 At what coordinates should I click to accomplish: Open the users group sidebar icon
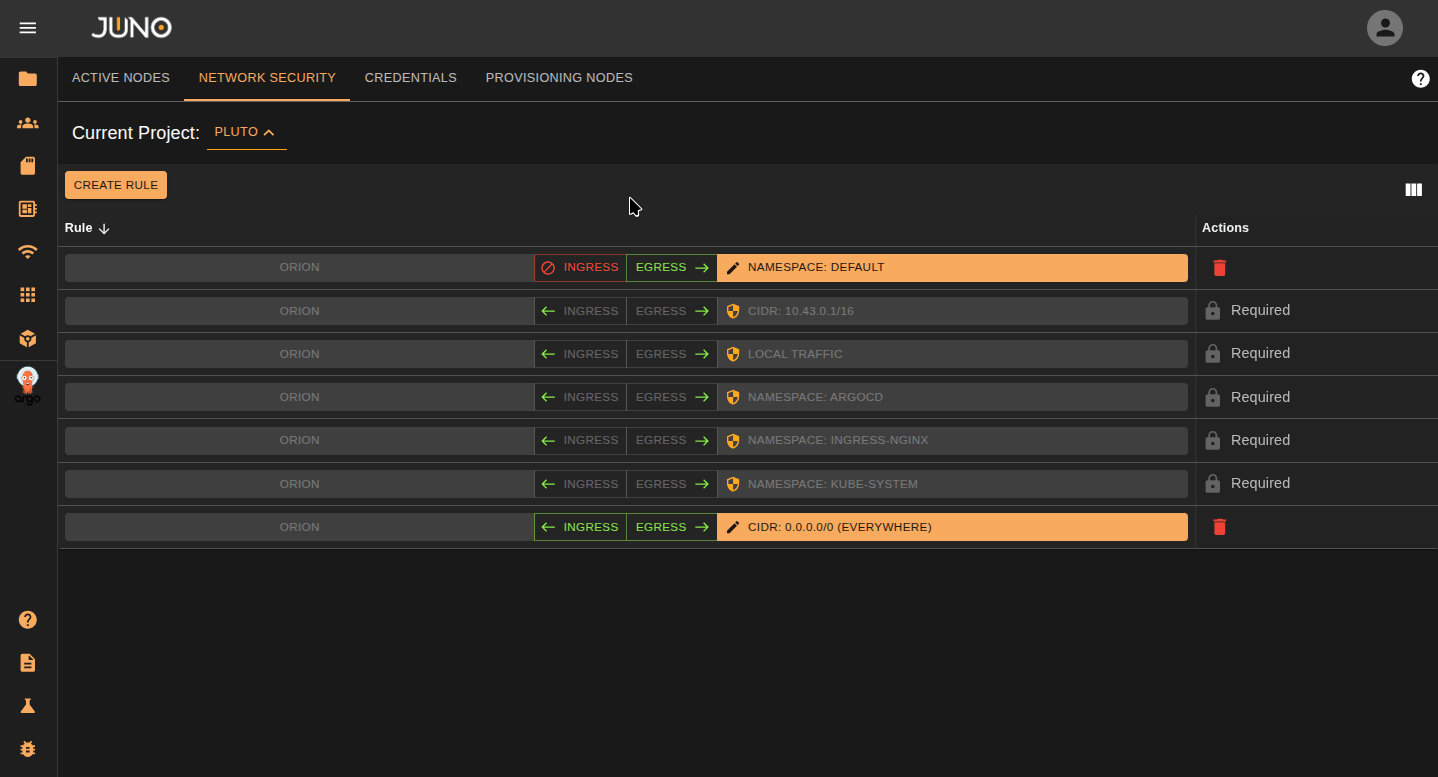coord(28,123)
